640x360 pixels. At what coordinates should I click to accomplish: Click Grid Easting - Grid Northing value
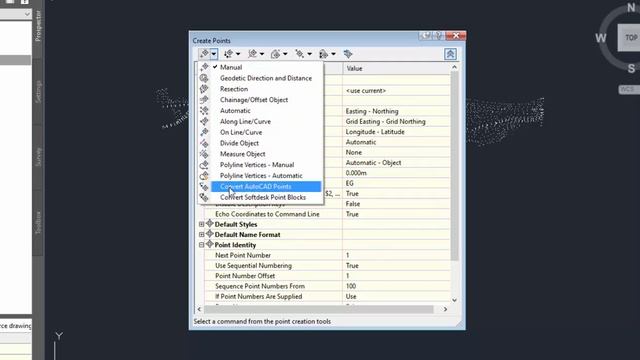click(x=396, y=121)
